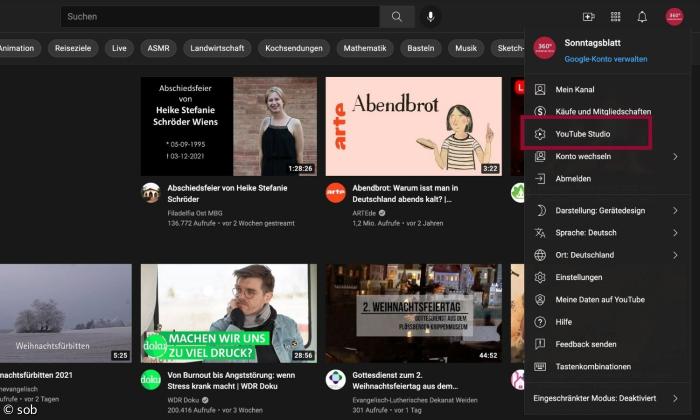This screenshot has height=420, width=700.
Task: Choose Abmelden to sign out
Action: point(607,179)
